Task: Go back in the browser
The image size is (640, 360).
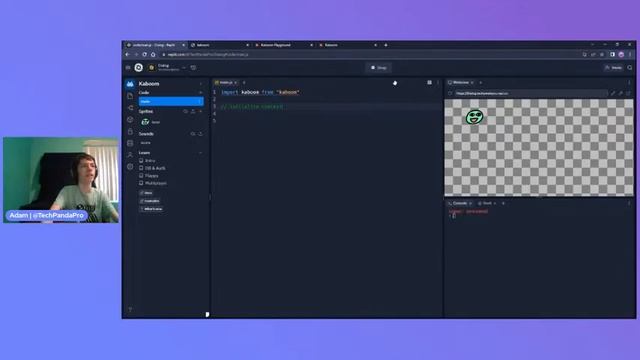Action: tap(127, 54)
